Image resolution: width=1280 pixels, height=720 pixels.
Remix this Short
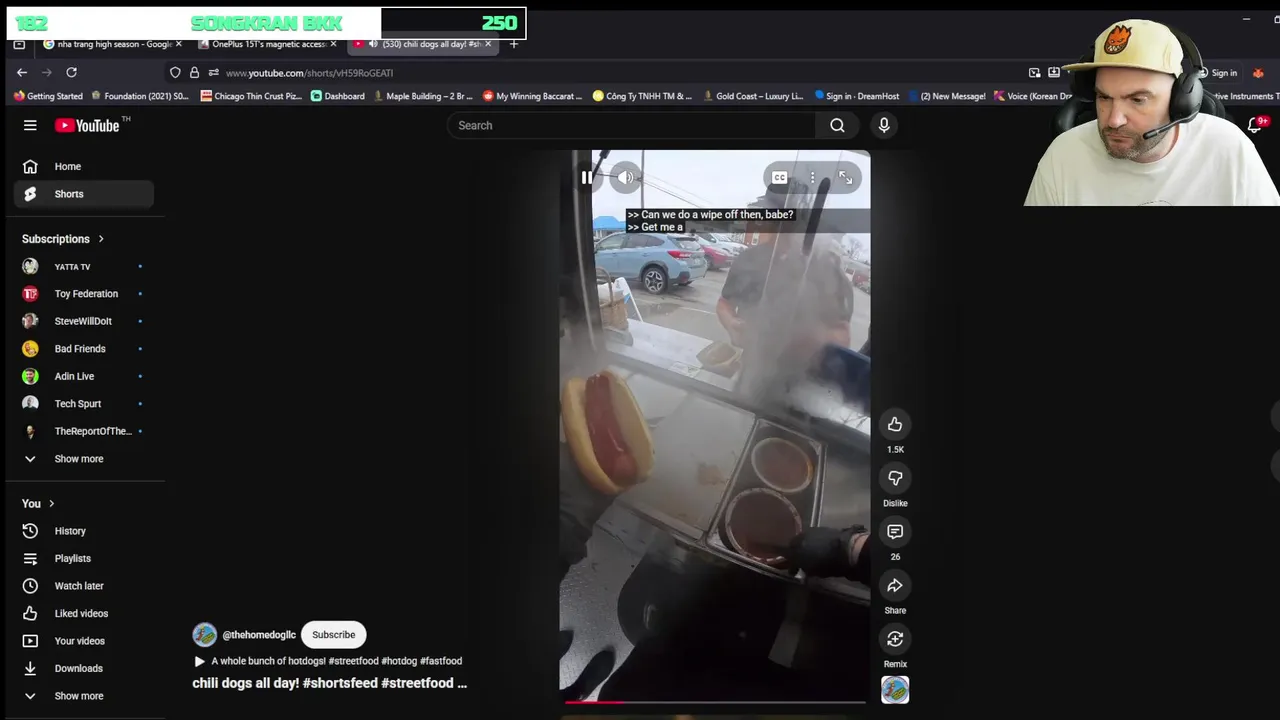point(895,639)
